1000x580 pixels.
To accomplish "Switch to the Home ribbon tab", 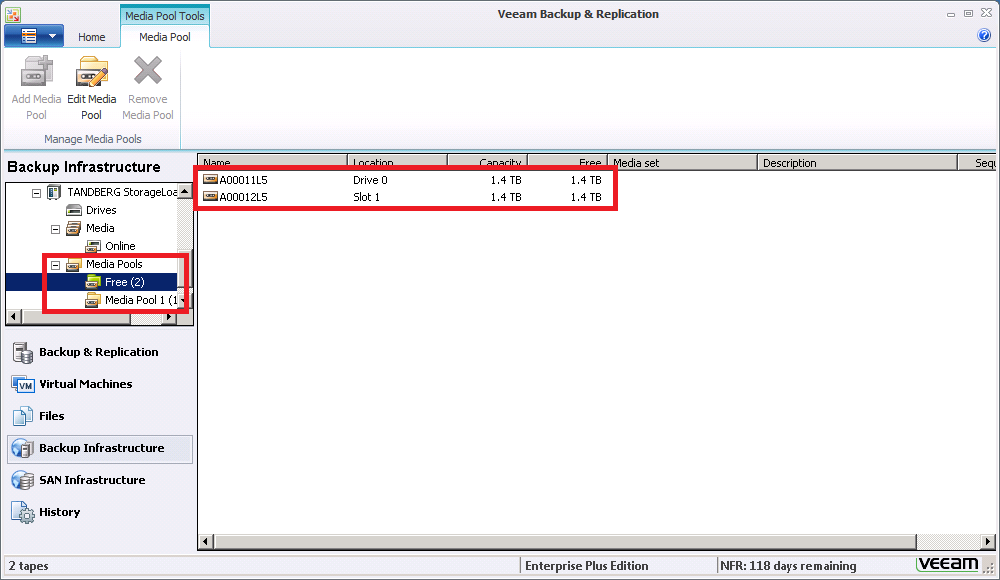I will [x=92, y=37].
